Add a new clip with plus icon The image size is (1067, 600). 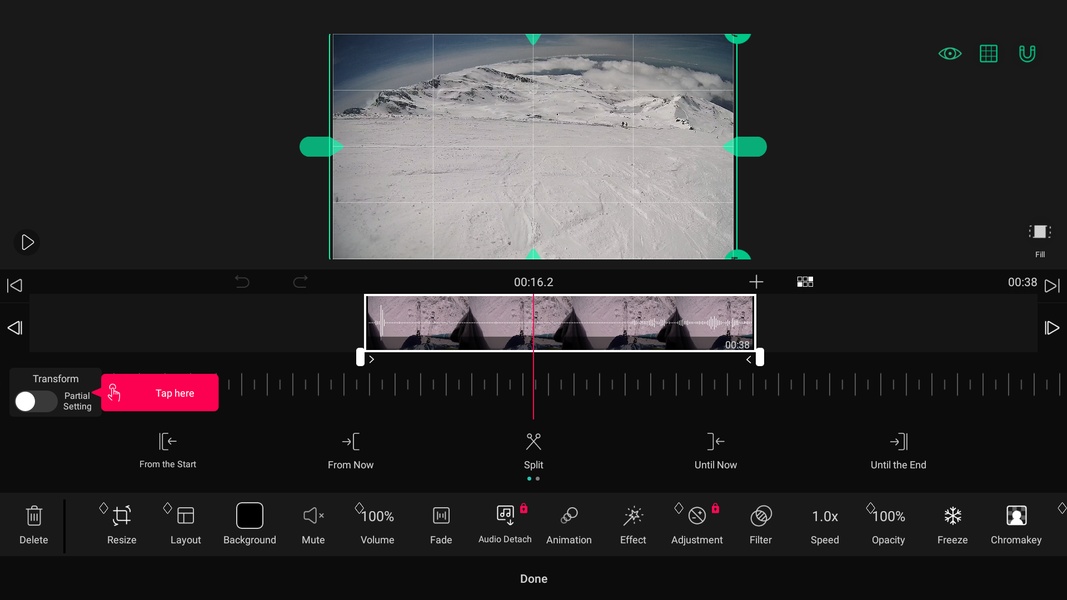click(x=756, y=282)
